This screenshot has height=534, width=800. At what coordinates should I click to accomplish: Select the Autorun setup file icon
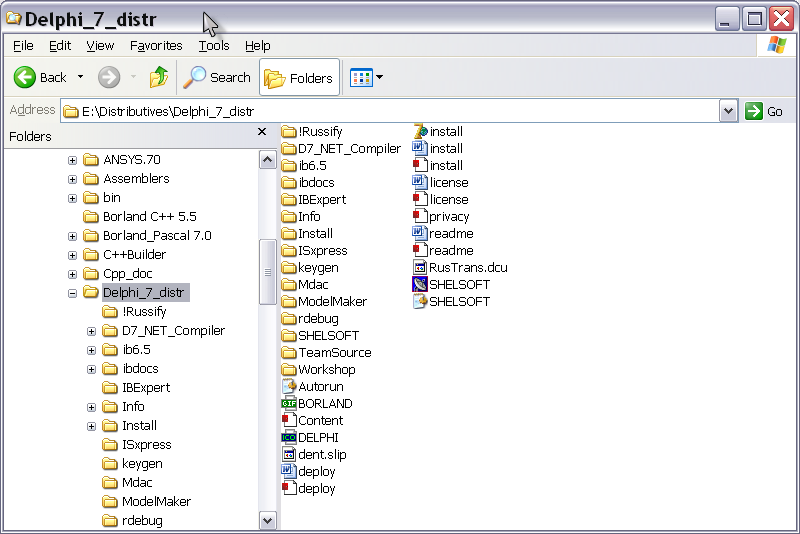pyautogui.click(x=289, y=387)
